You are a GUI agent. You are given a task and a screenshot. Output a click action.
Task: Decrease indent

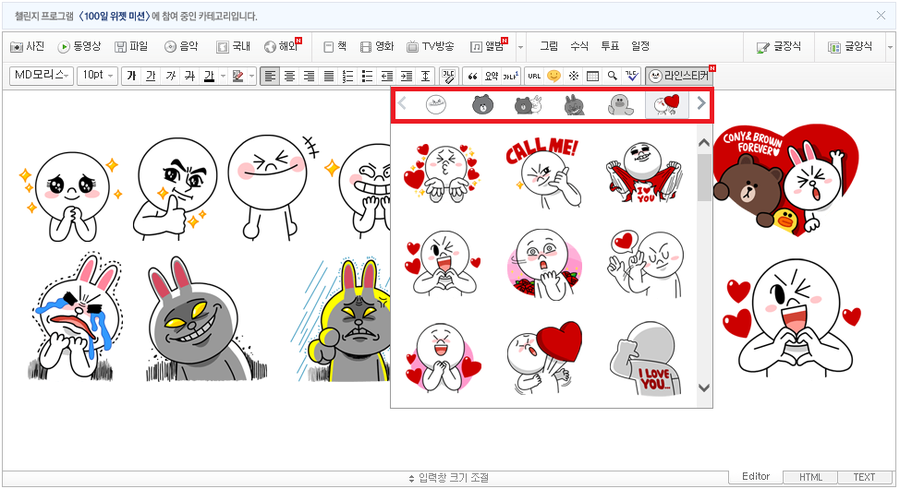click(x=387, y=76)
